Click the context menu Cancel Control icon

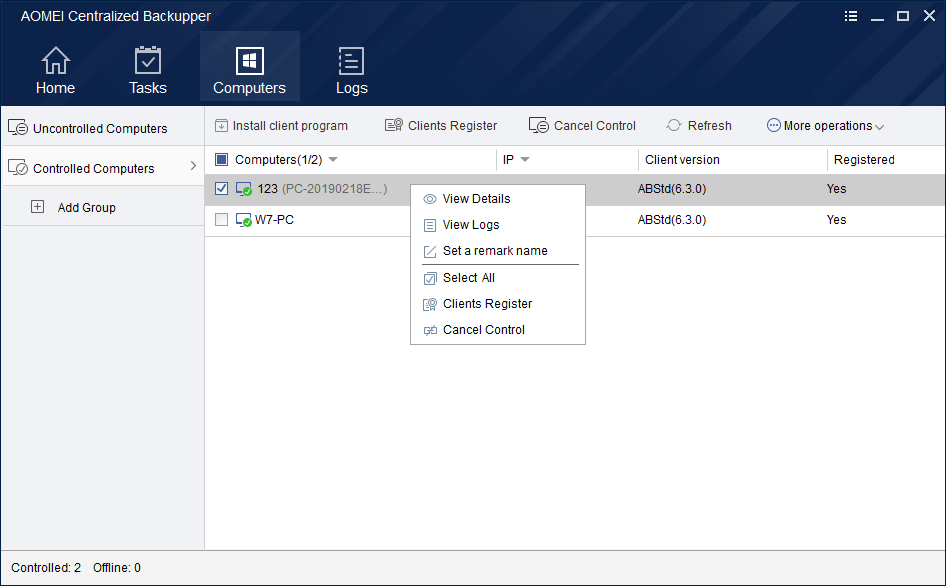point(430,330)
